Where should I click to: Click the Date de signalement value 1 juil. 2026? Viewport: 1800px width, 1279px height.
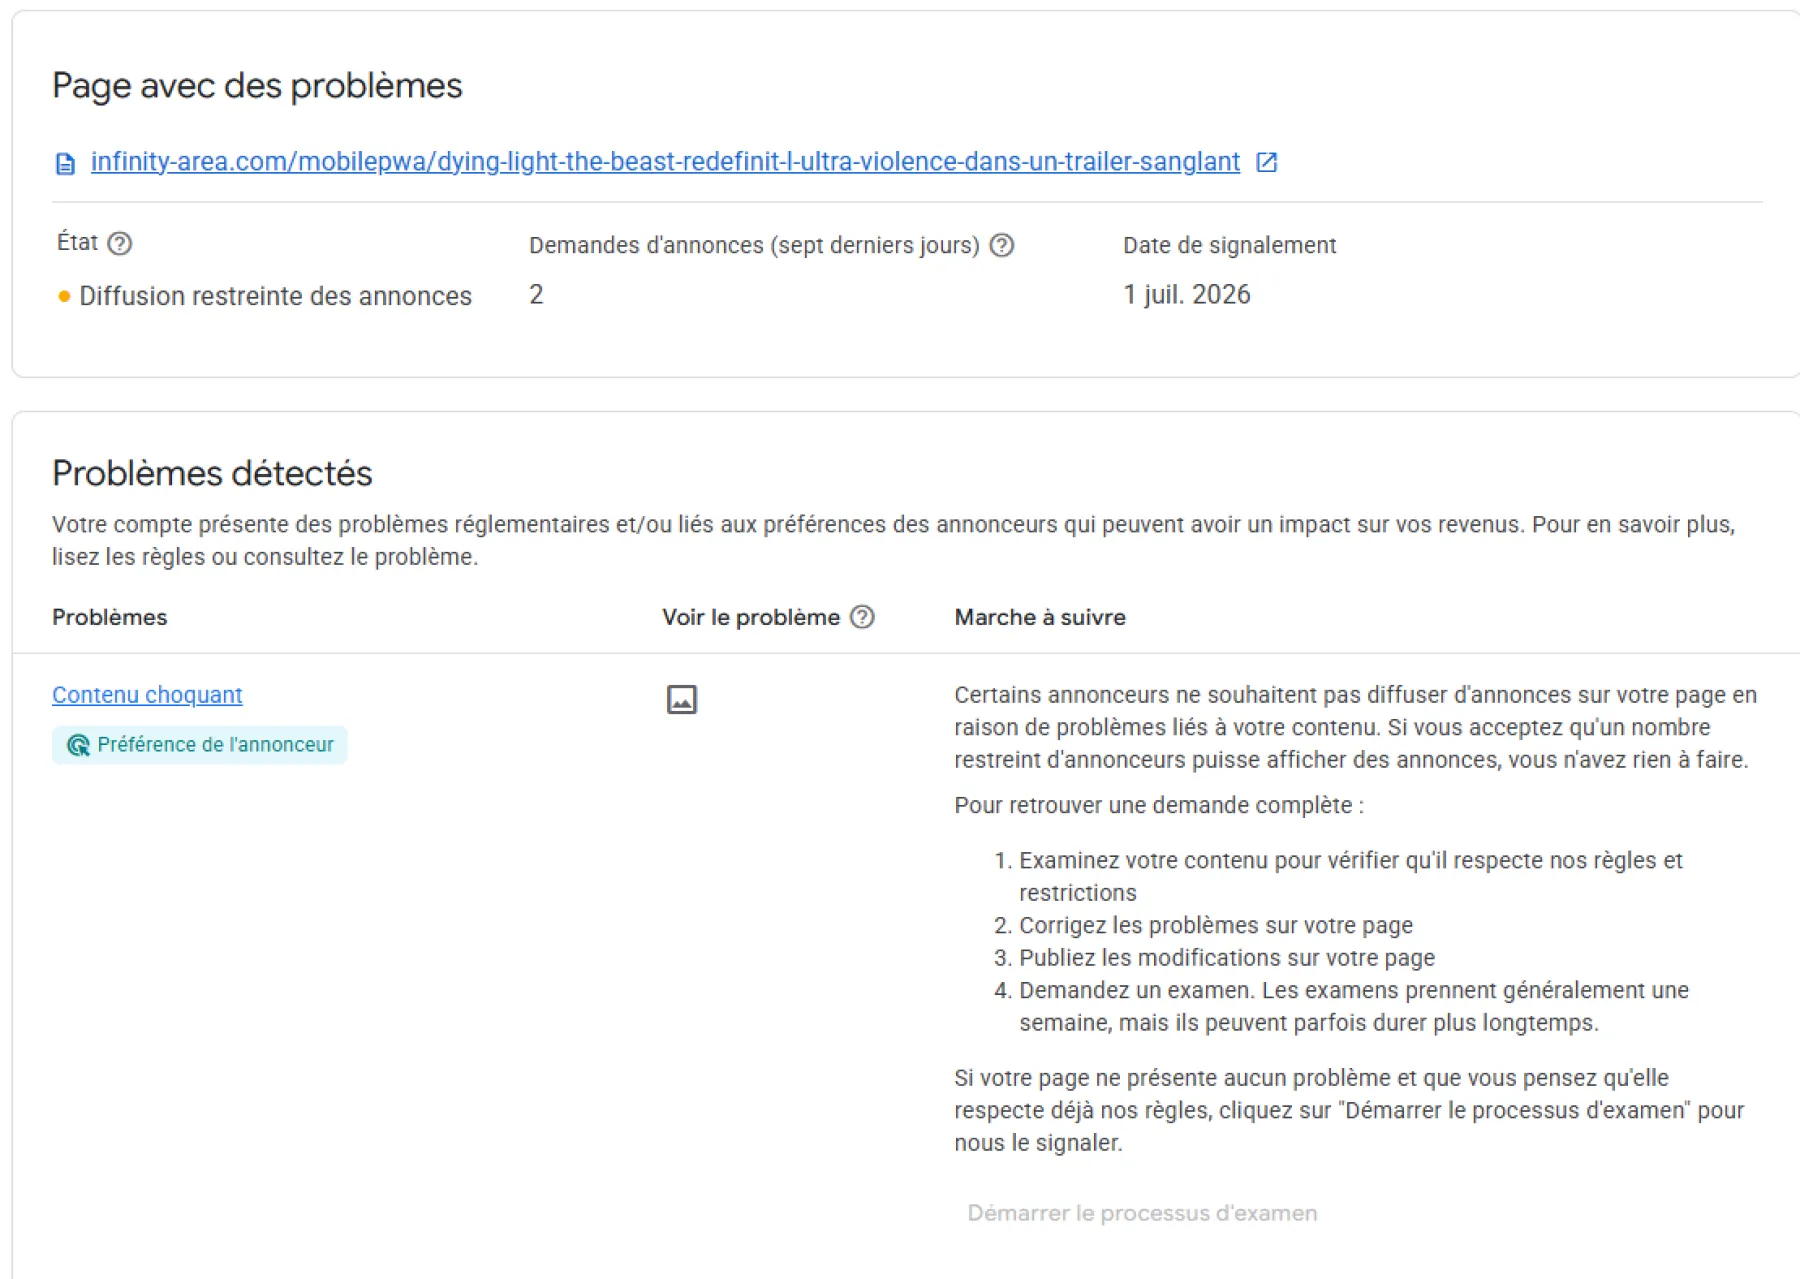(x=1187, y=294)
